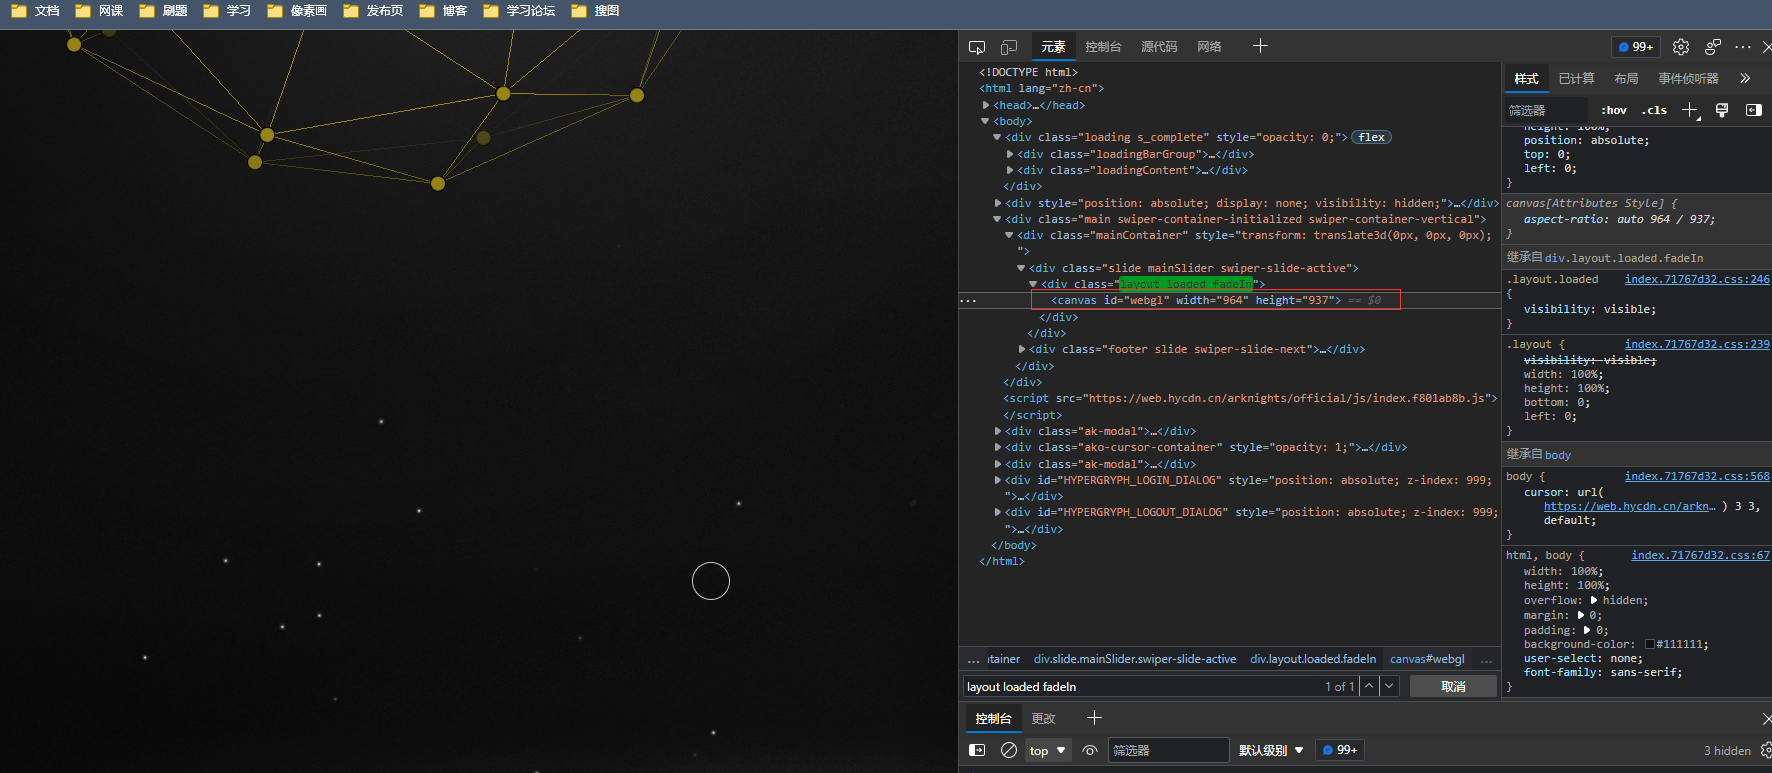This screenshot has width=1772, height=773.
Task: Go to next search result arrow
Action: coord(1389,686)
